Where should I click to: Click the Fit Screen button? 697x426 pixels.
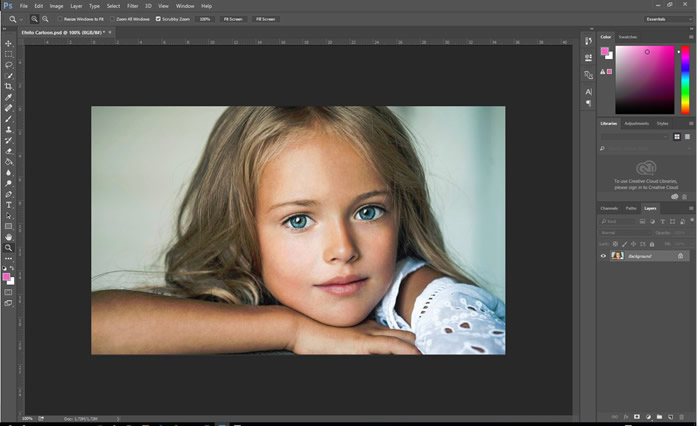pyautogui.click(x=233, y=19)
